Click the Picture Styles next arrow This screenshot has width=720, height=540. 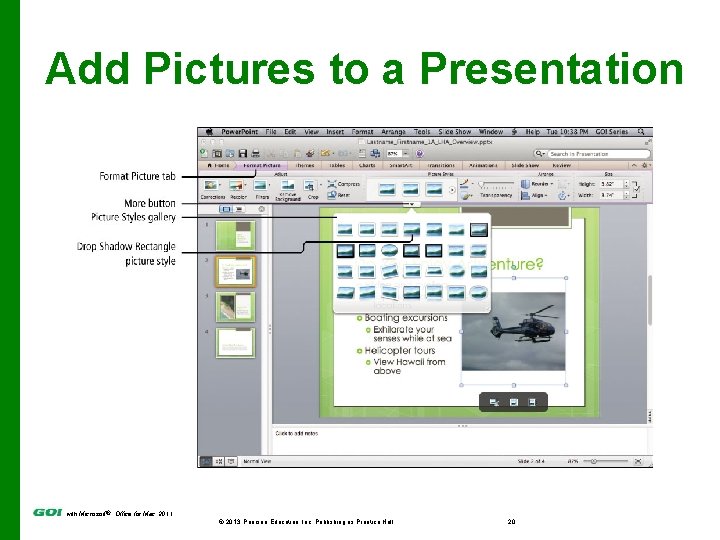tap(452, 190)
